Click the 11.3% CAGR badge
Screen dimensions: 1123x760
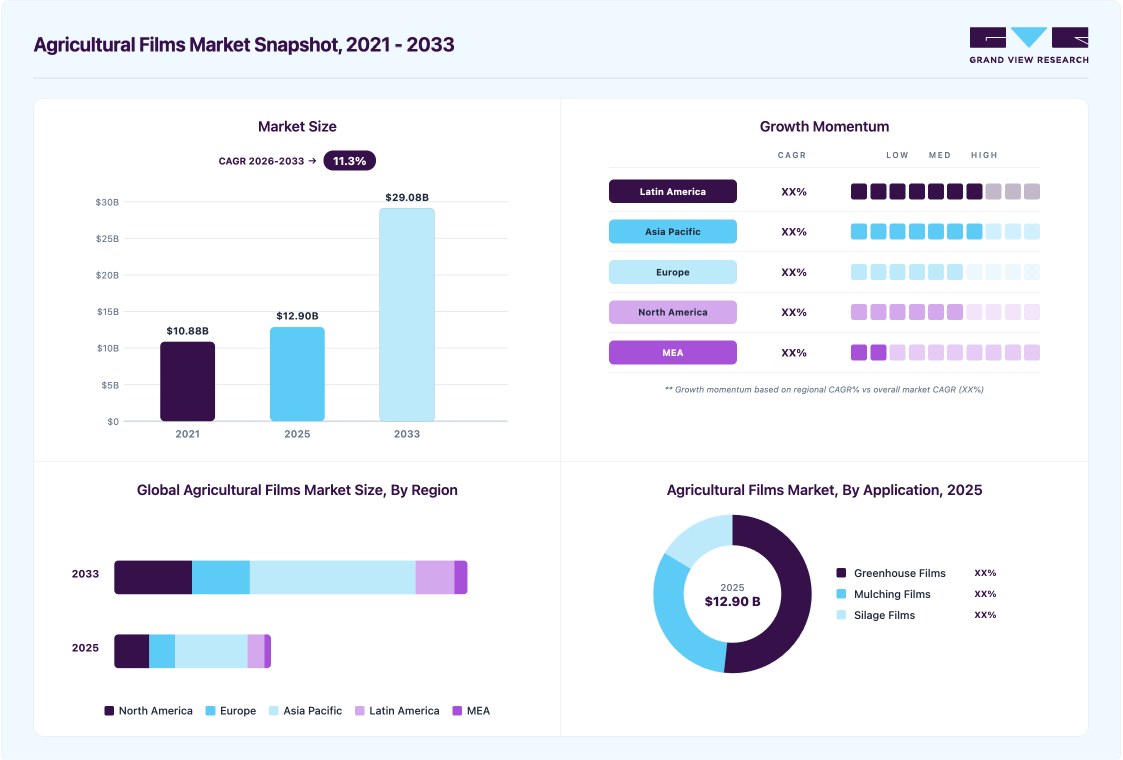350,161
